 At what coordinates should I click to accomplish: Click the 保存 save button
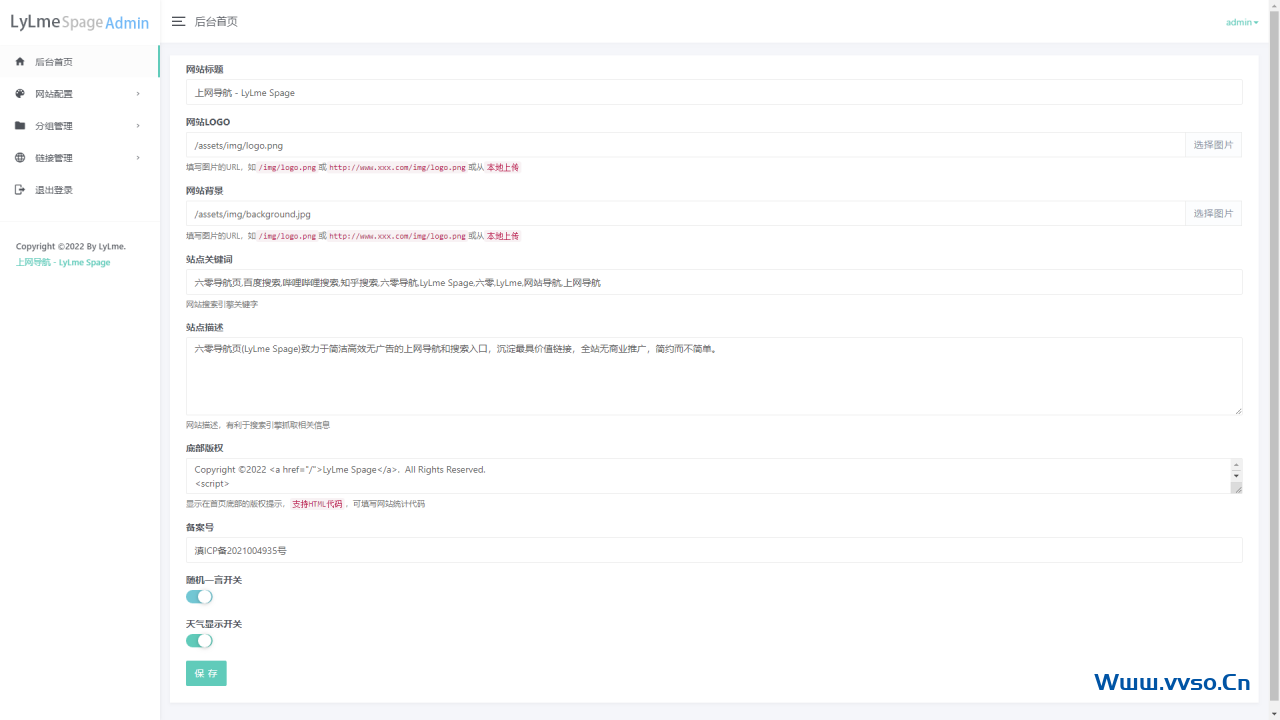tap(206, 673)
